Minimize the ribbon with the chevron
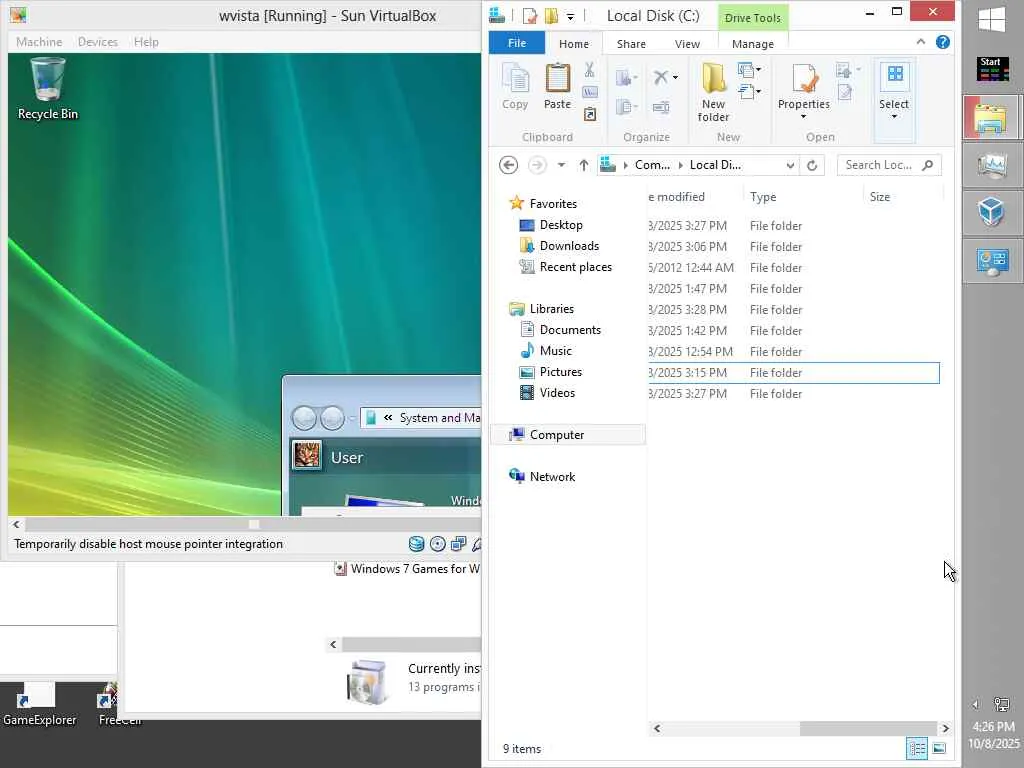1024x768 pixels. [x=921, y=42]
